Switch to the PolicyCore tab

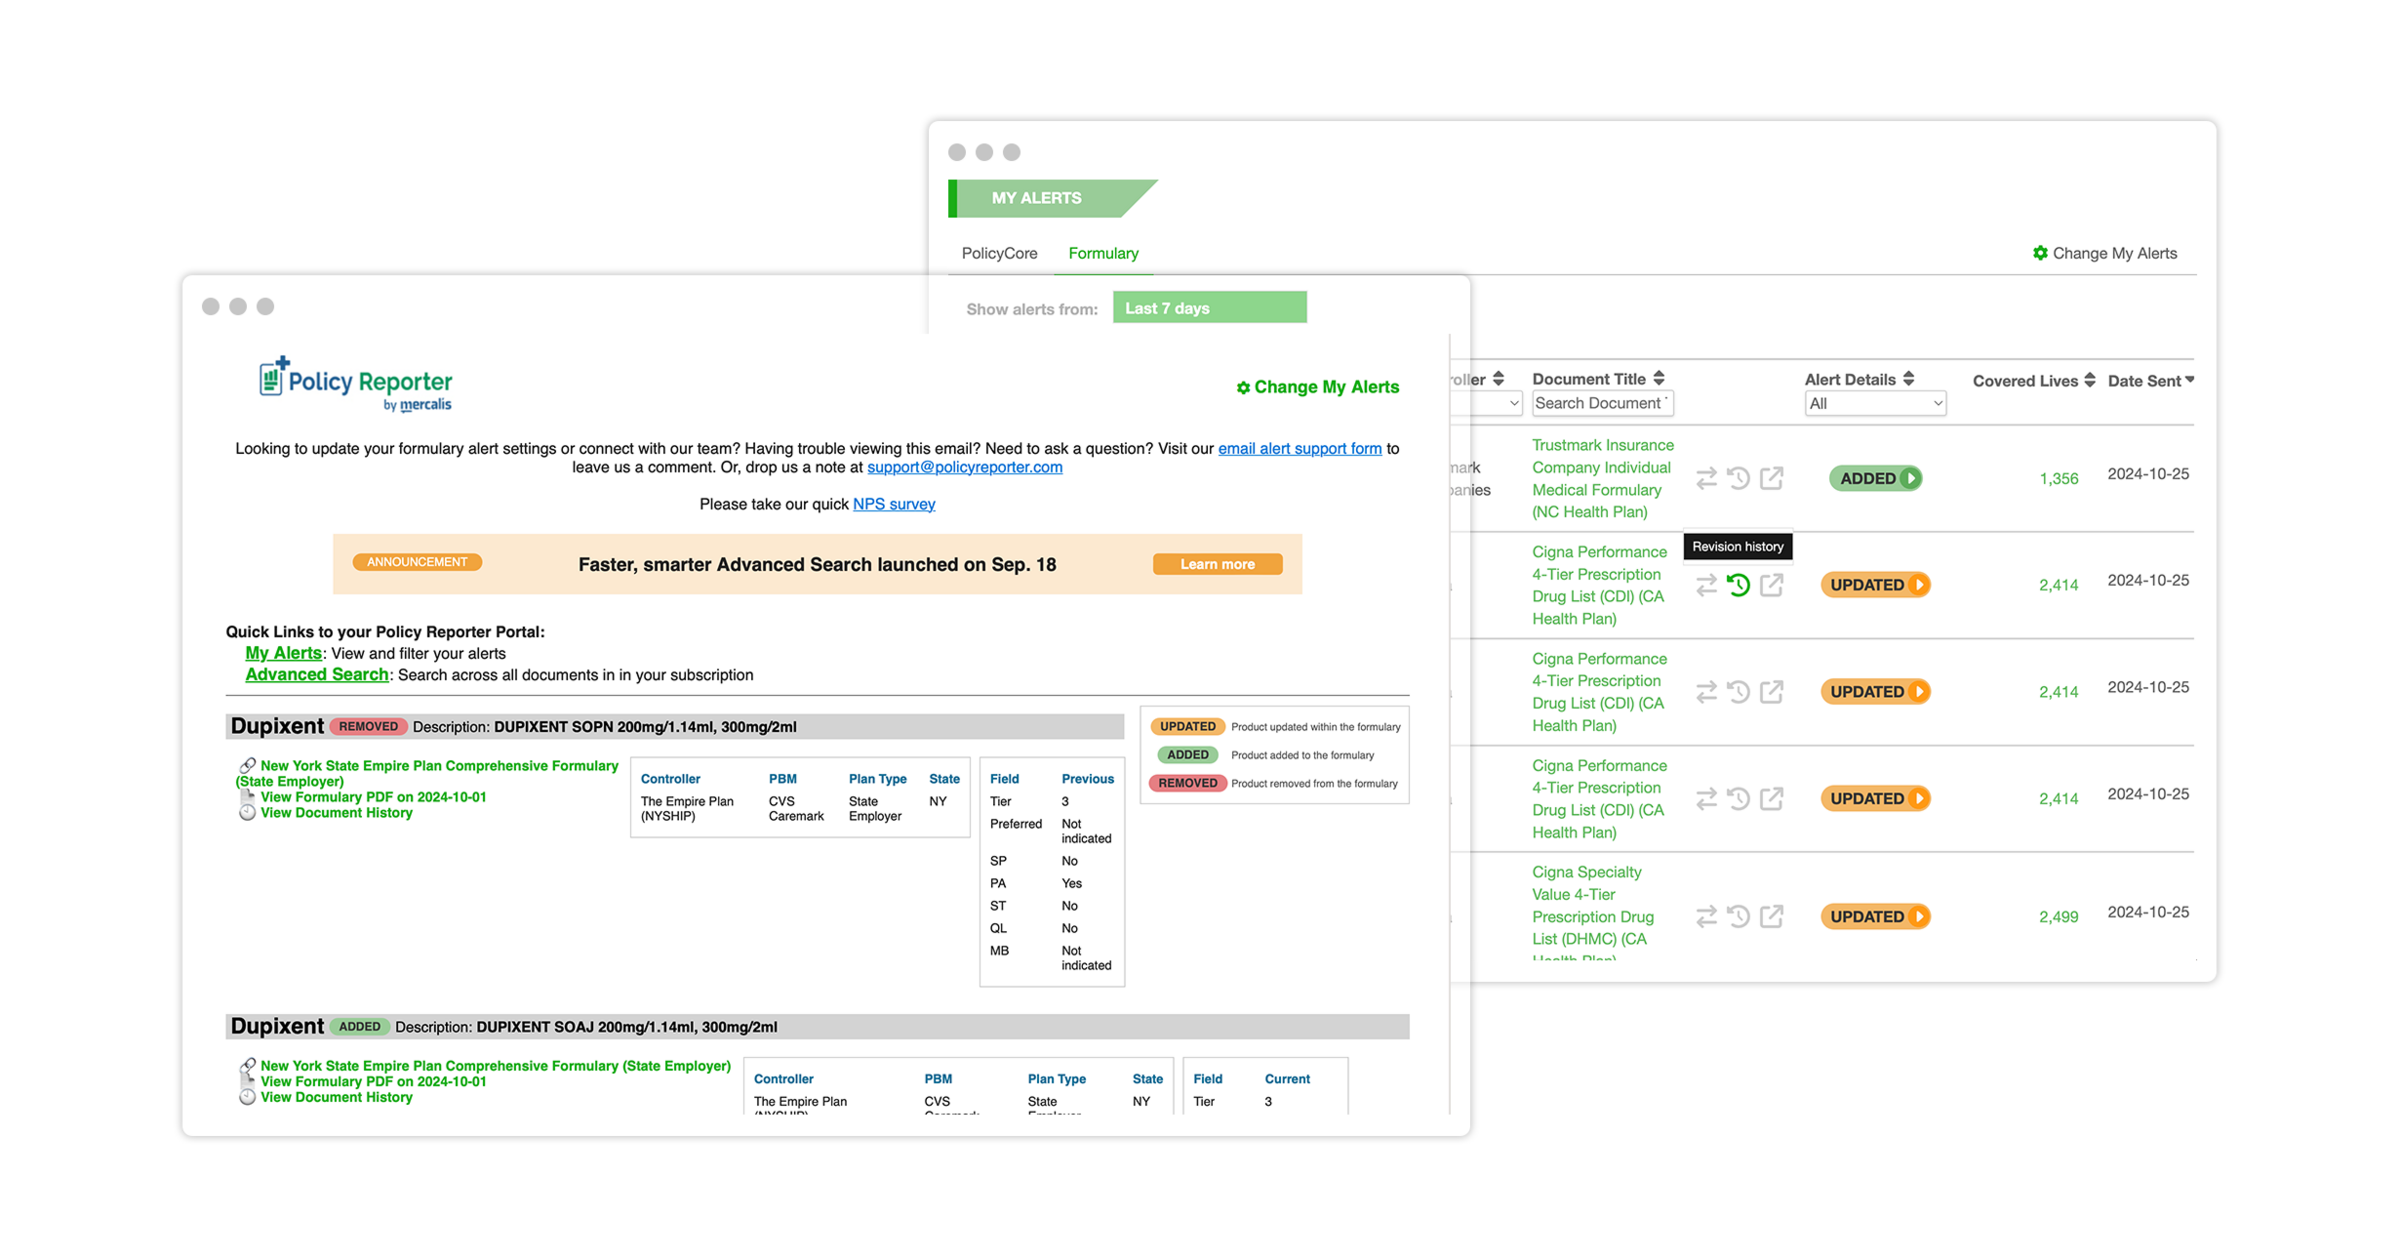(999, 253)
